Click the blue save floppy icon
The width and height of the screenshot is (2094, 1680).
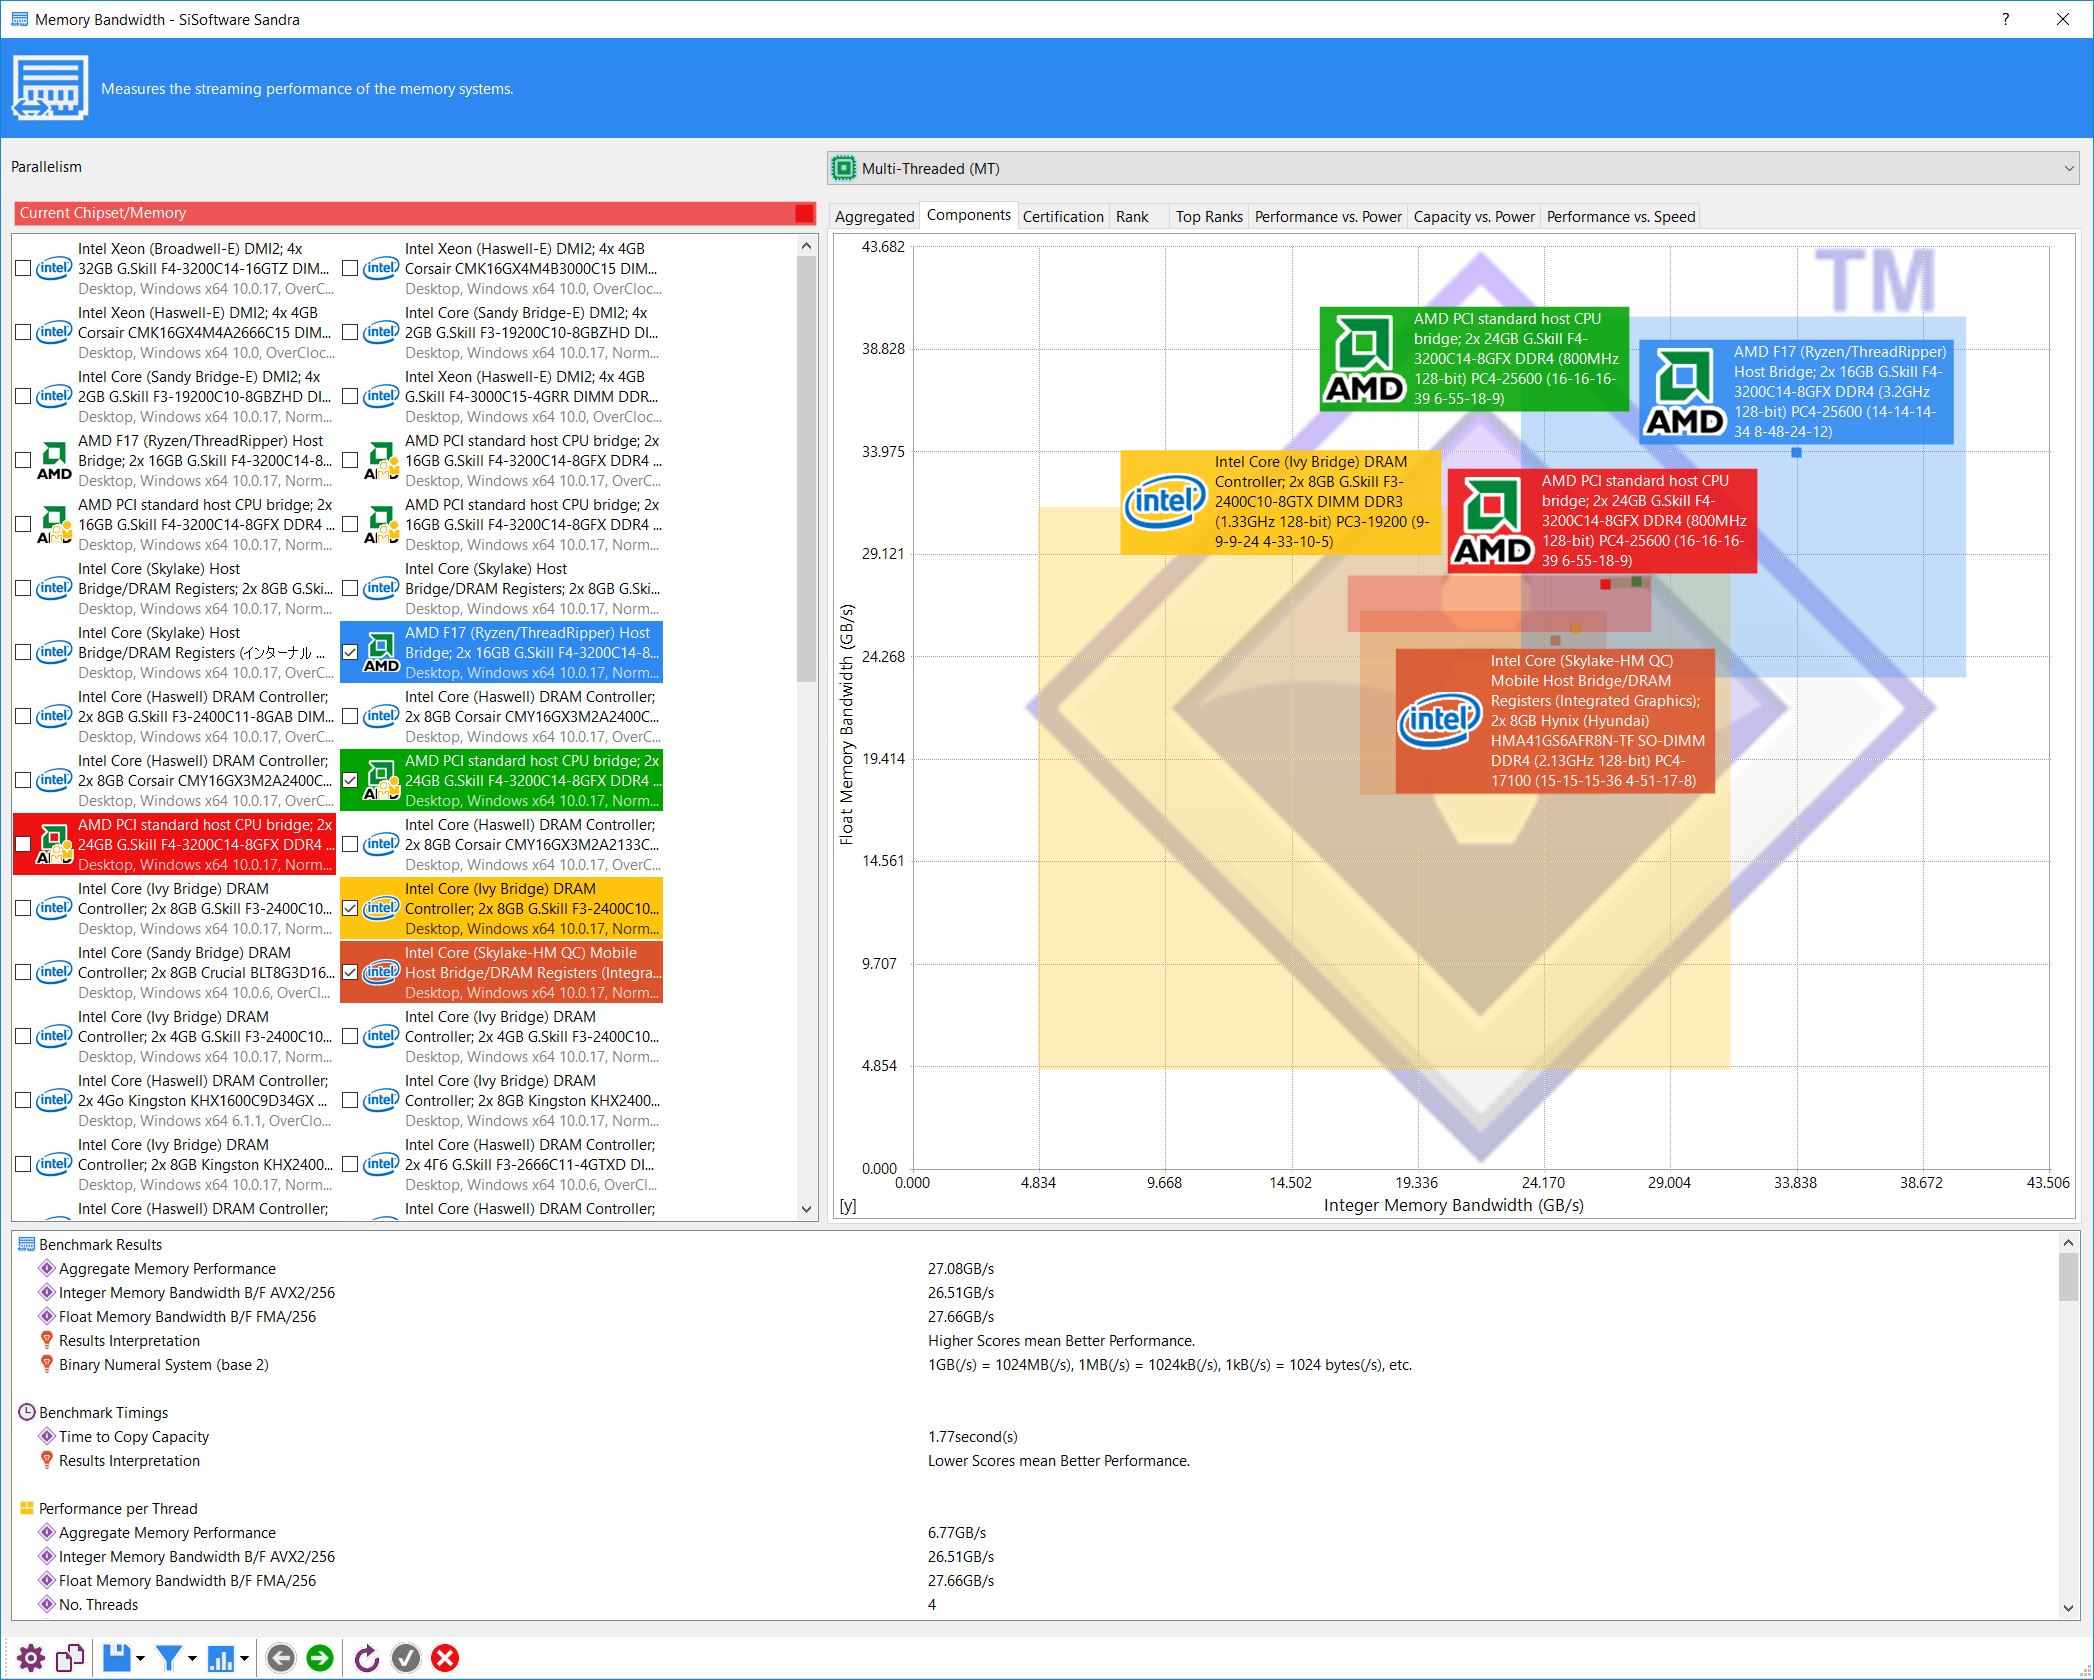(x=117, y=1657)
